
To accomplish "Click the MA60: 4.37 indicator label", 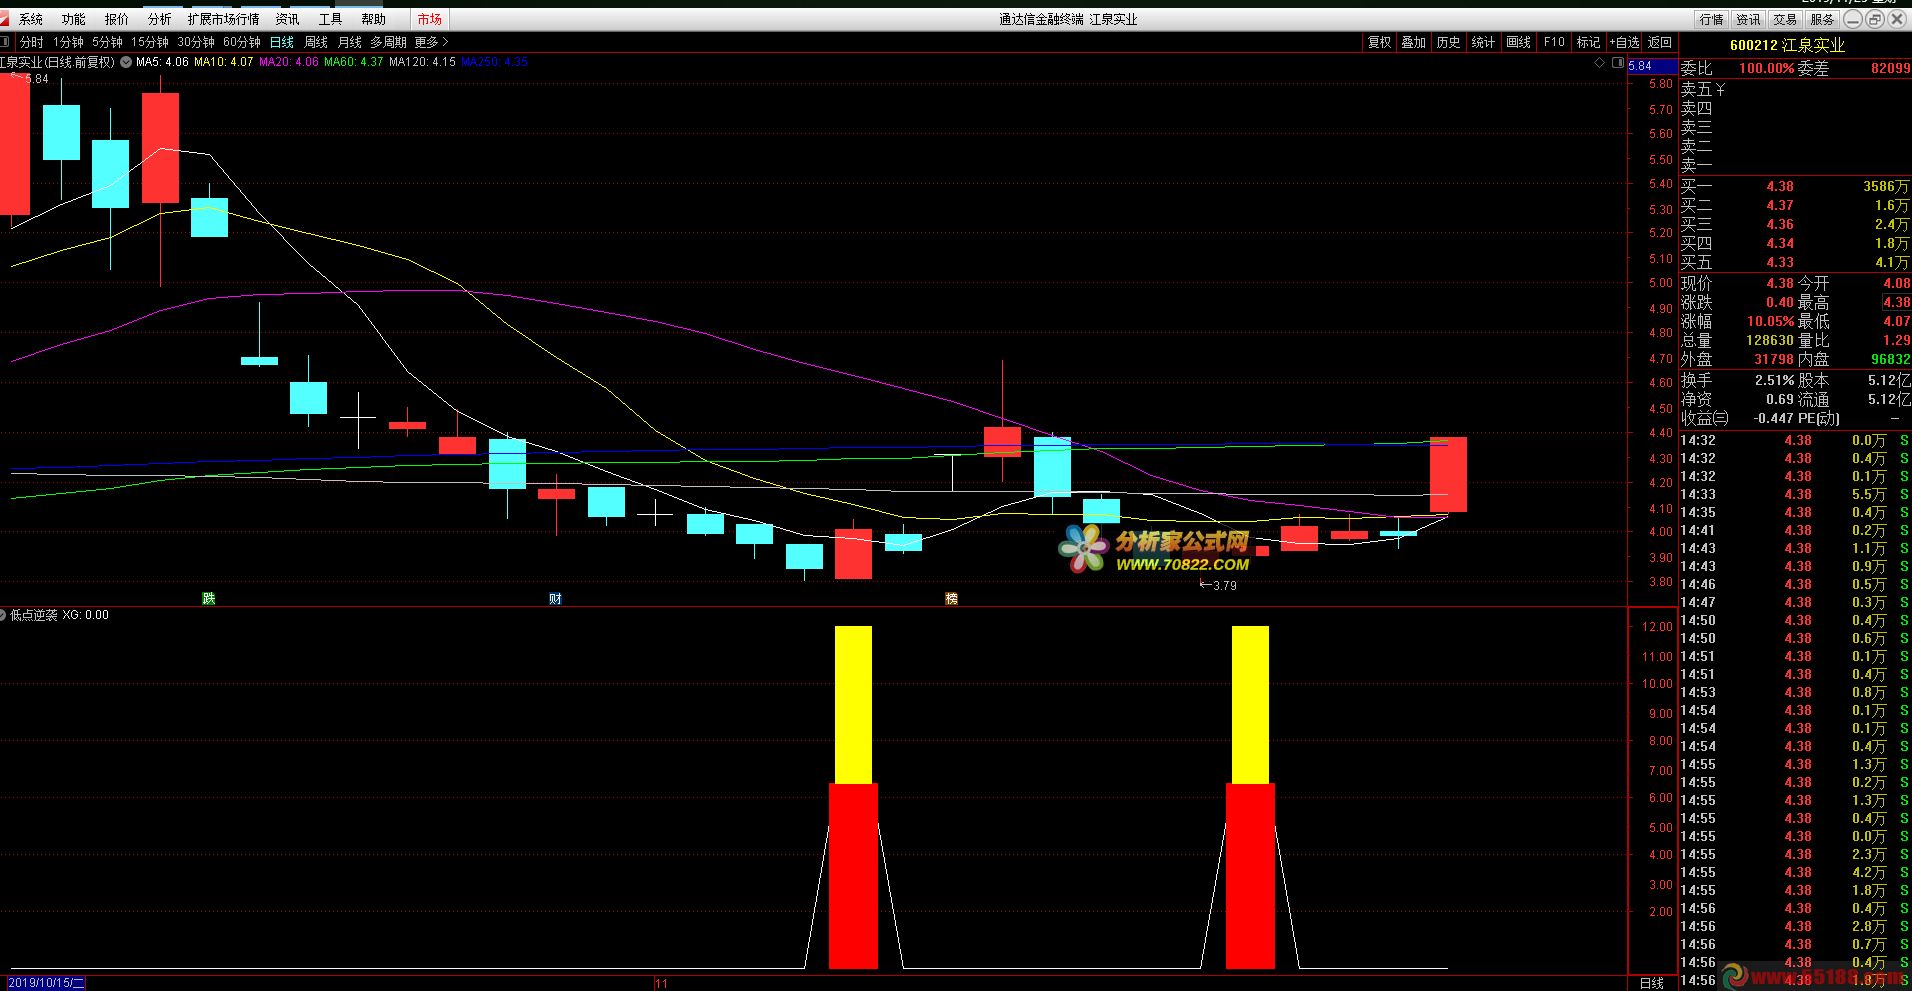I will 354,62.
